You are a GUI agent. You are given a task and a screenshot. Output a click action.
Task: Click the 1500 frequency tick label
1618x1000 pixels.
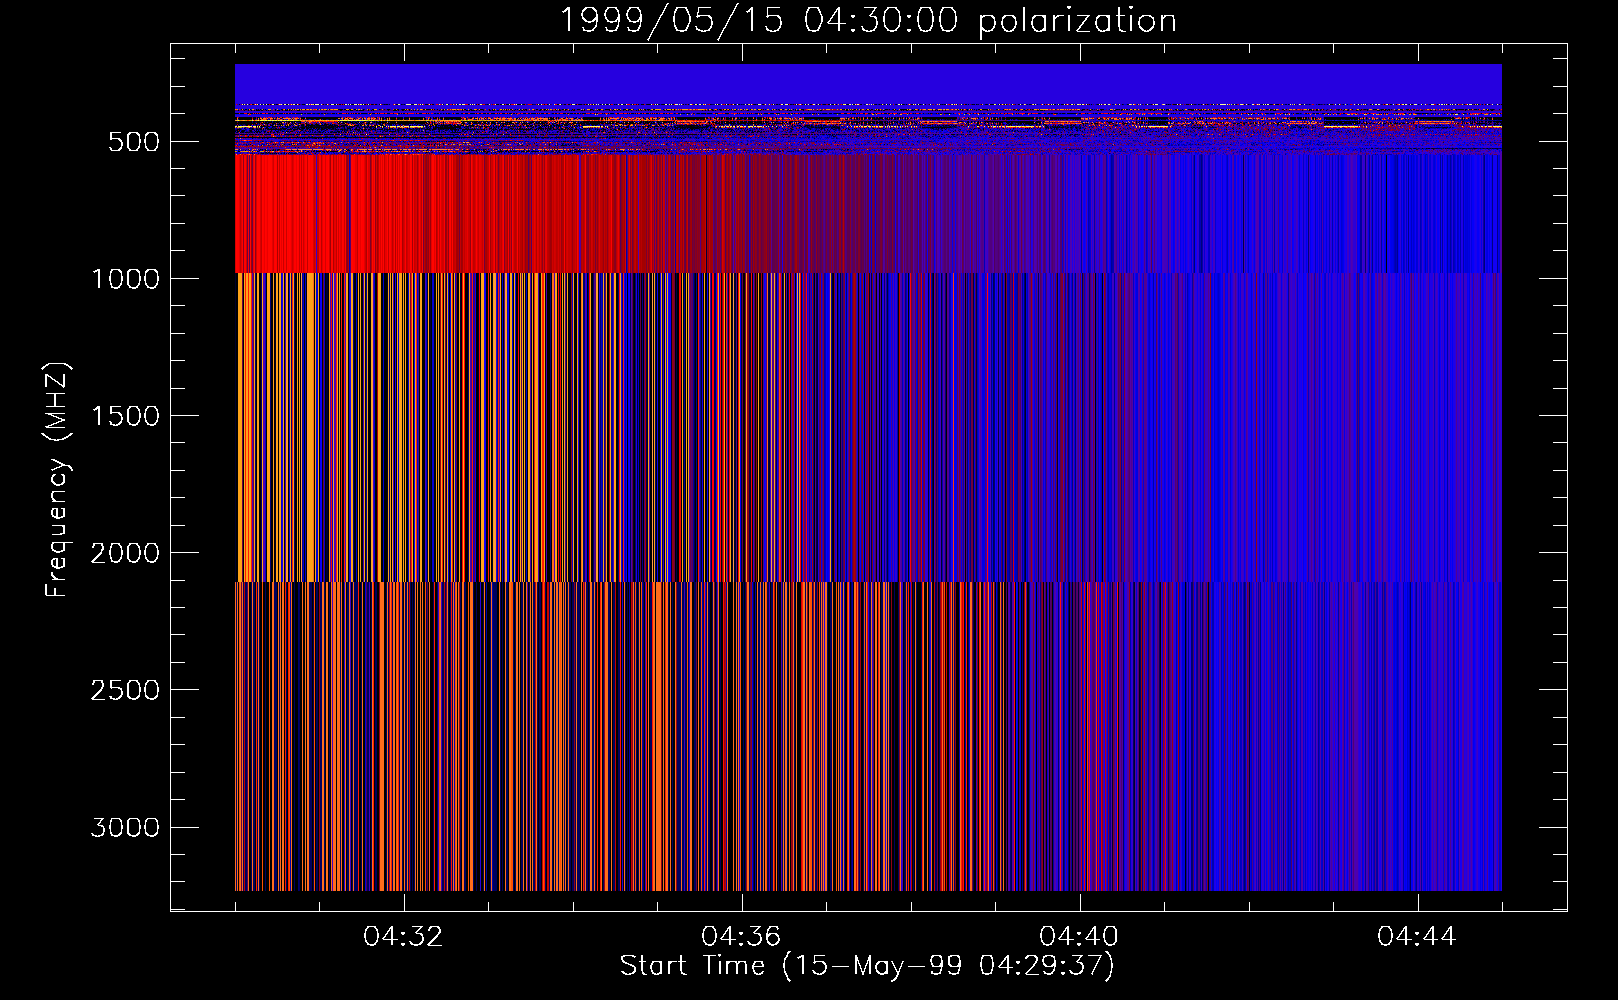click(125, 416)
